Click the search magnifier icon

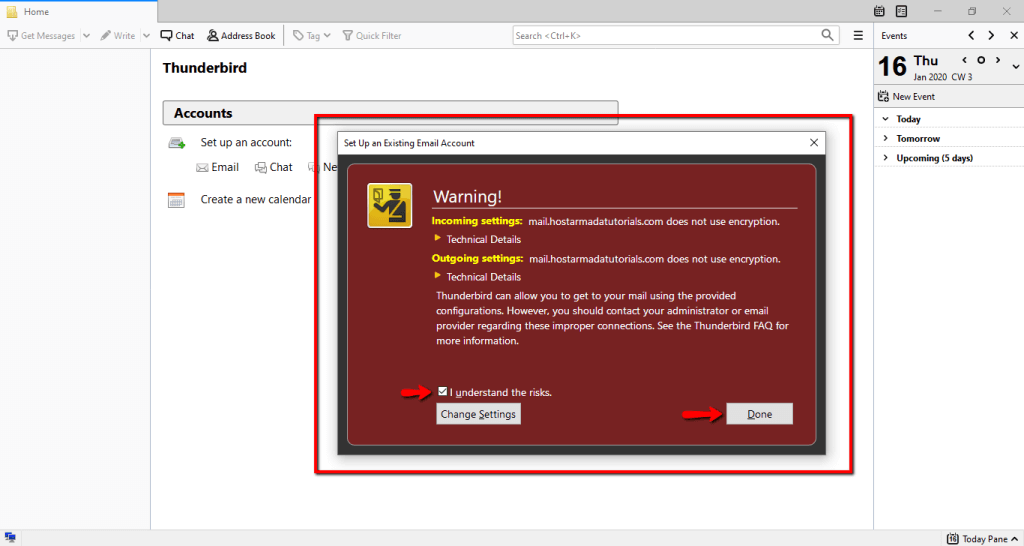(x=827, y=35)
